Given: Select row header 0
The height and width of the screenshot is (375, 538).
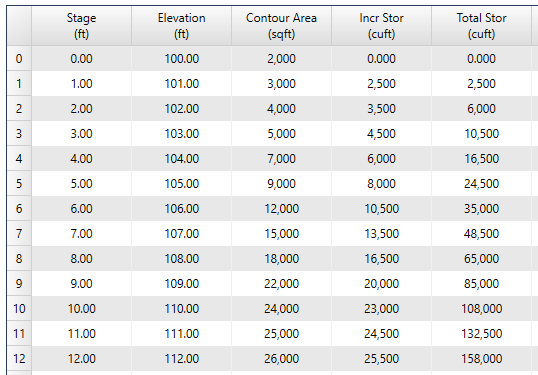Looking at the screenshot, I should click(19, 58).
